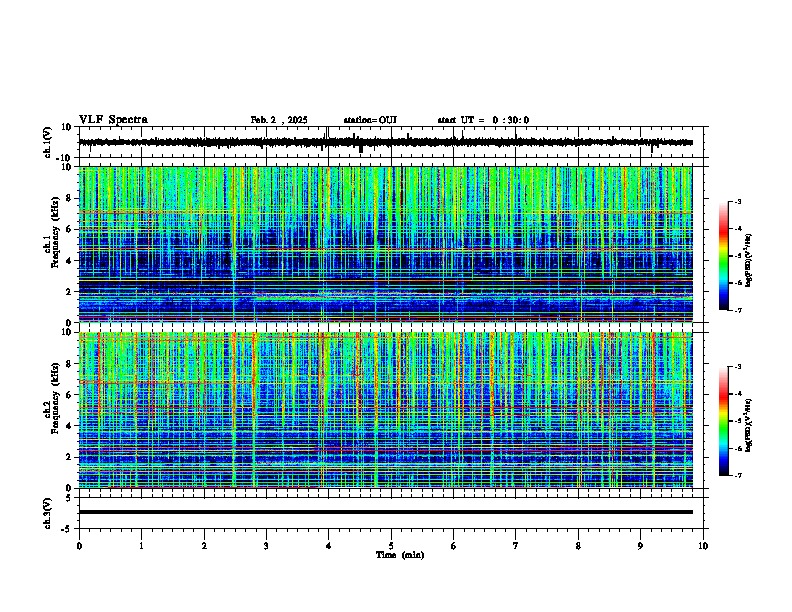Image resolution: width=792 pixels, height=612 pixels.
Task: Click the time axis tick label 8
Action: pyautogui.click(x=578, y=546)
